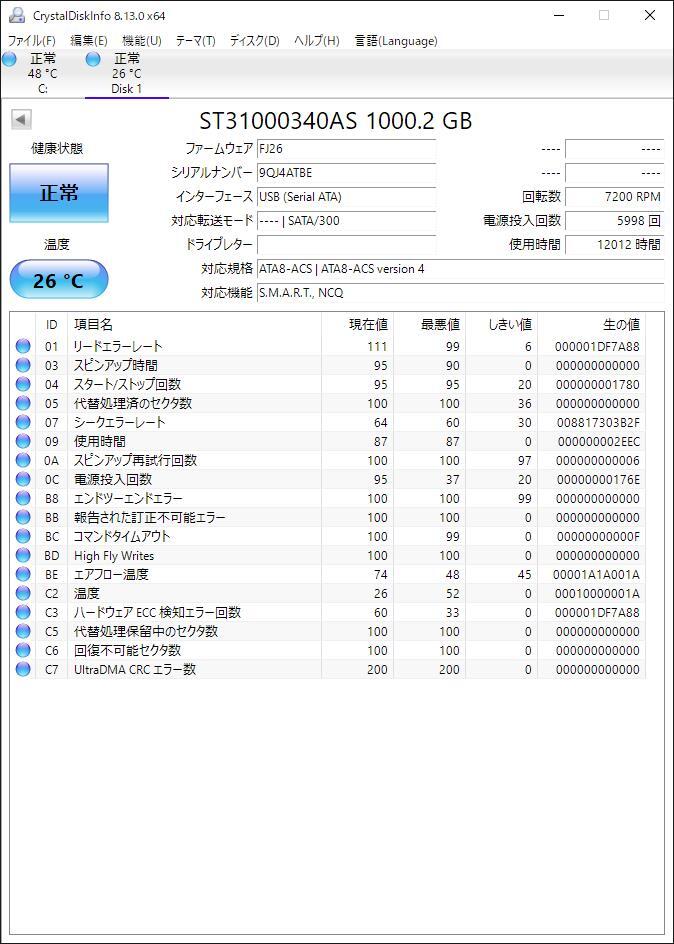Click the status icon for エンドツーエンドエラー row

pyautogui.click(x=23, y=498)
